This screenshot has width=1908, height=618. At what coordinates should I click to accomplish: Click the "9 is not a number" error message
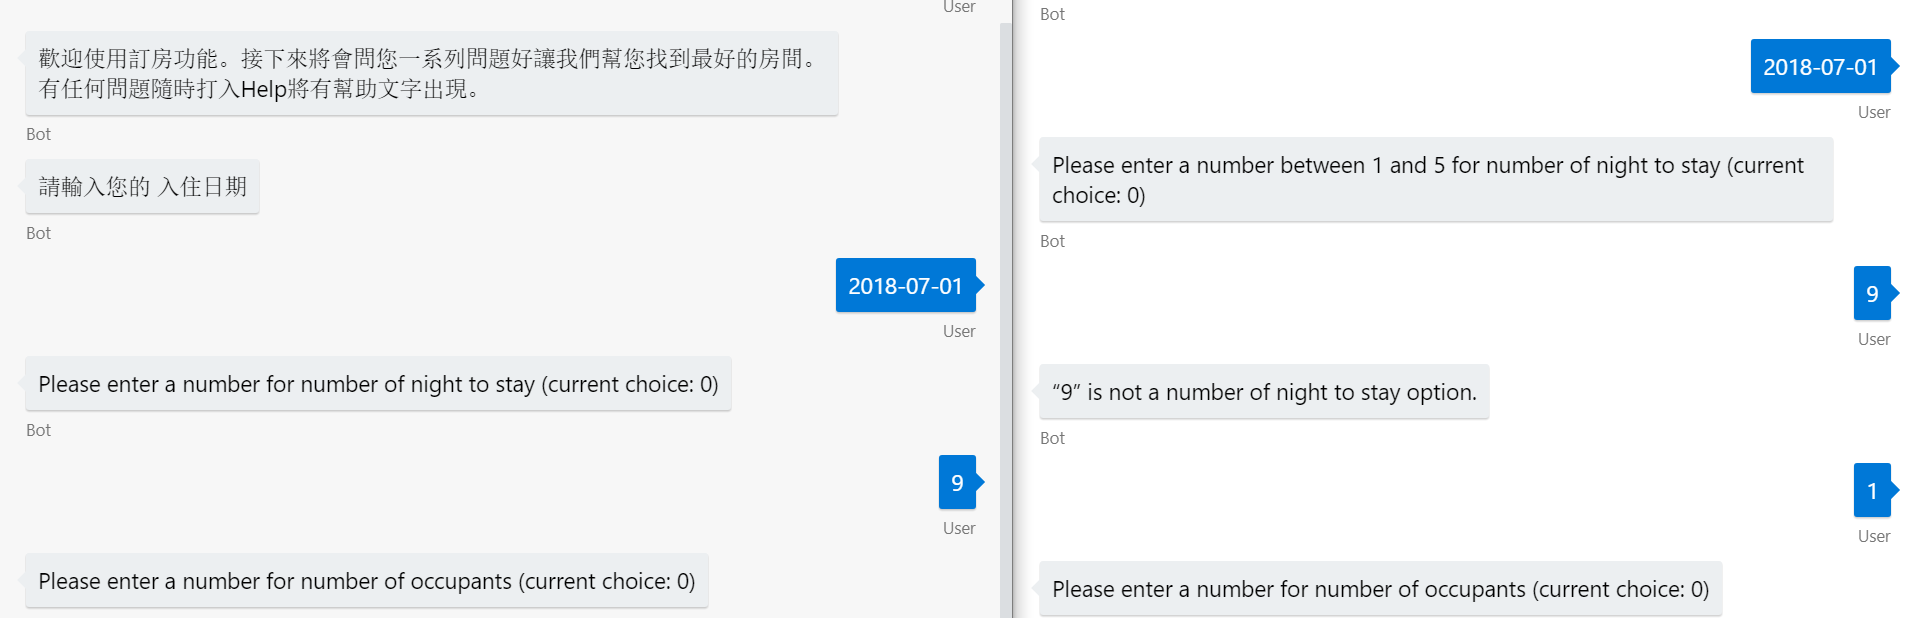coord(1263,392)
